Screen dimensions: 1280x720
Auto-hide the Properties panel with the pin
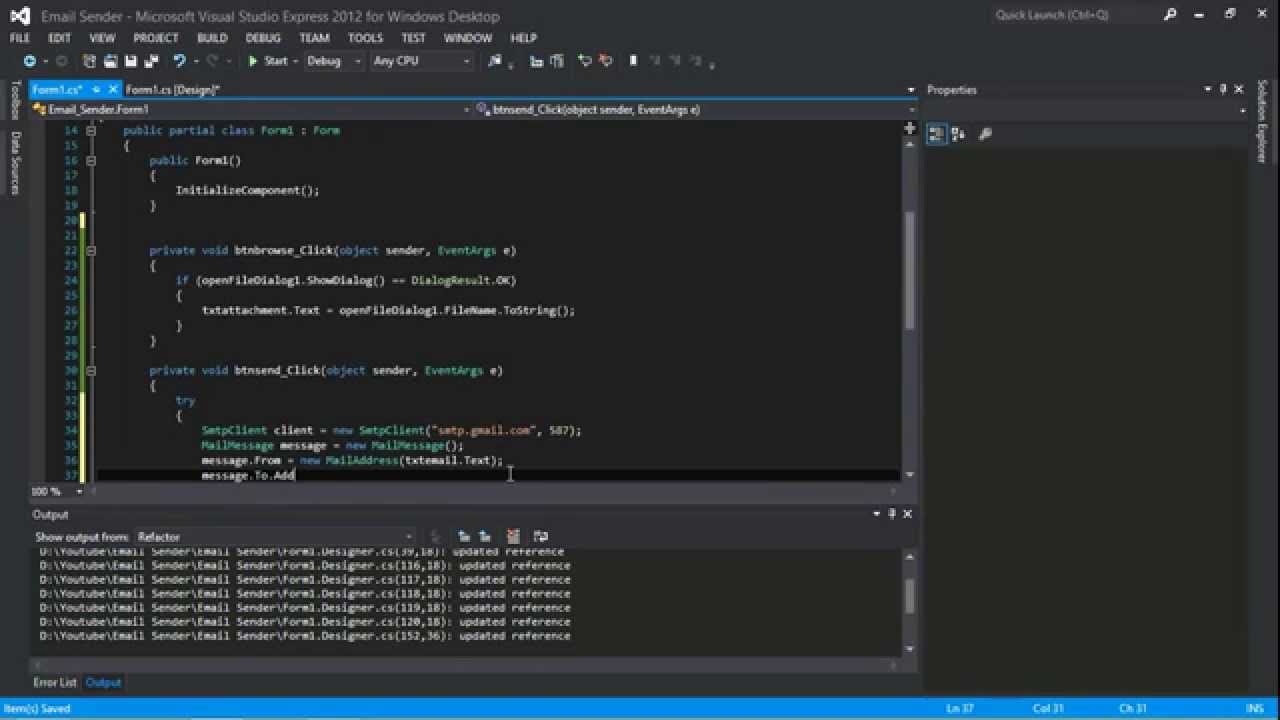(1223, 89)
